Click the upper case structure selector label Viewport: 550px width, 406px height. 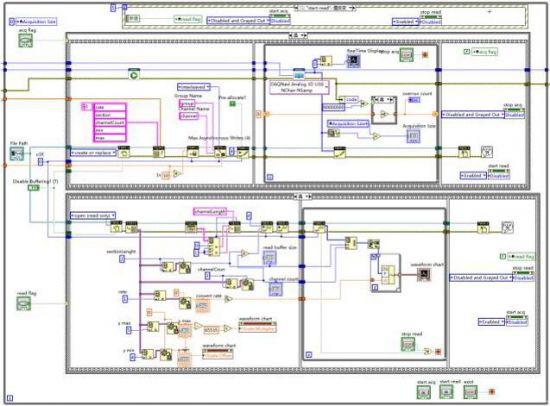coord(298,35)
